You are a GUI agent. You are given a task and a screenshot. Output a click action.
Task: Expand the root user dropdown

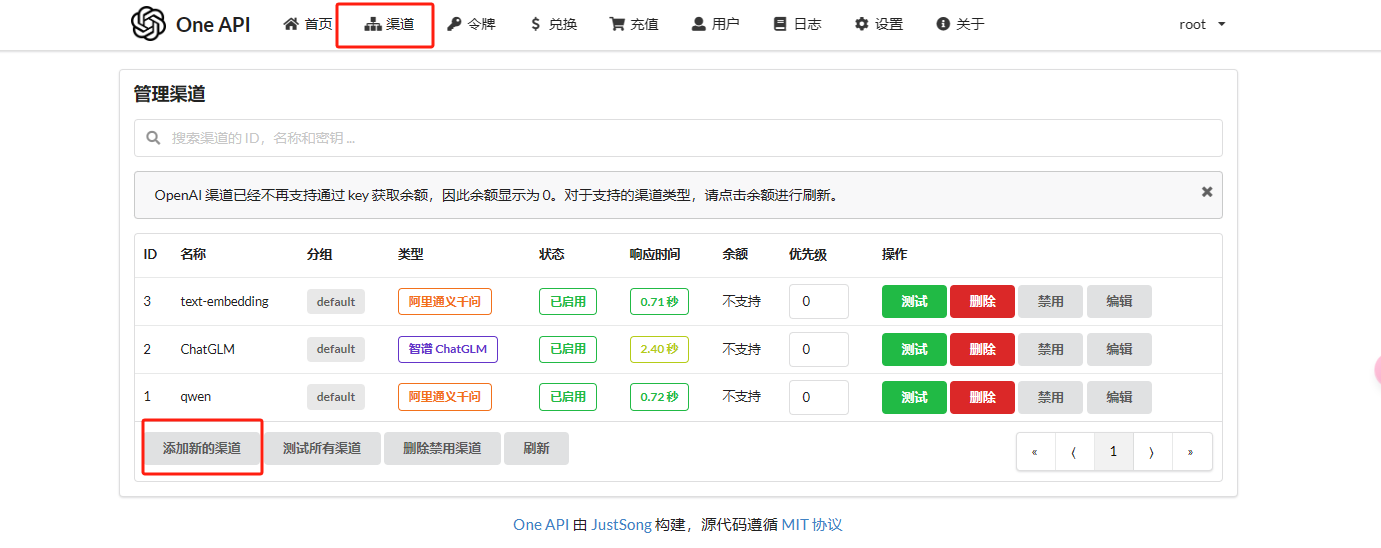(1202, 24)
